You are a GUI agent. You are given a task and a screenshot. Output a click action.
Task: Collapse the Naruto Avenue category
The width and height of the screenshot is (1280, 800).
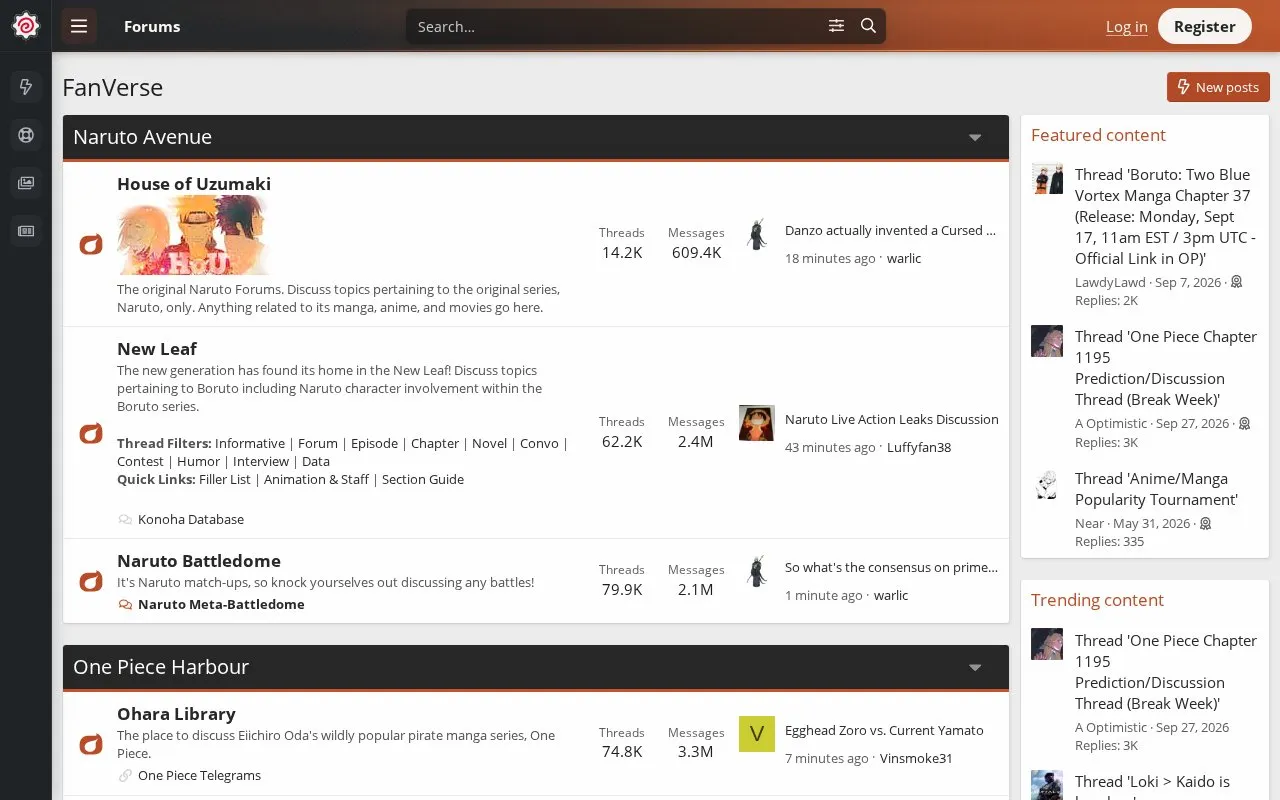click(x=975, y=138)
